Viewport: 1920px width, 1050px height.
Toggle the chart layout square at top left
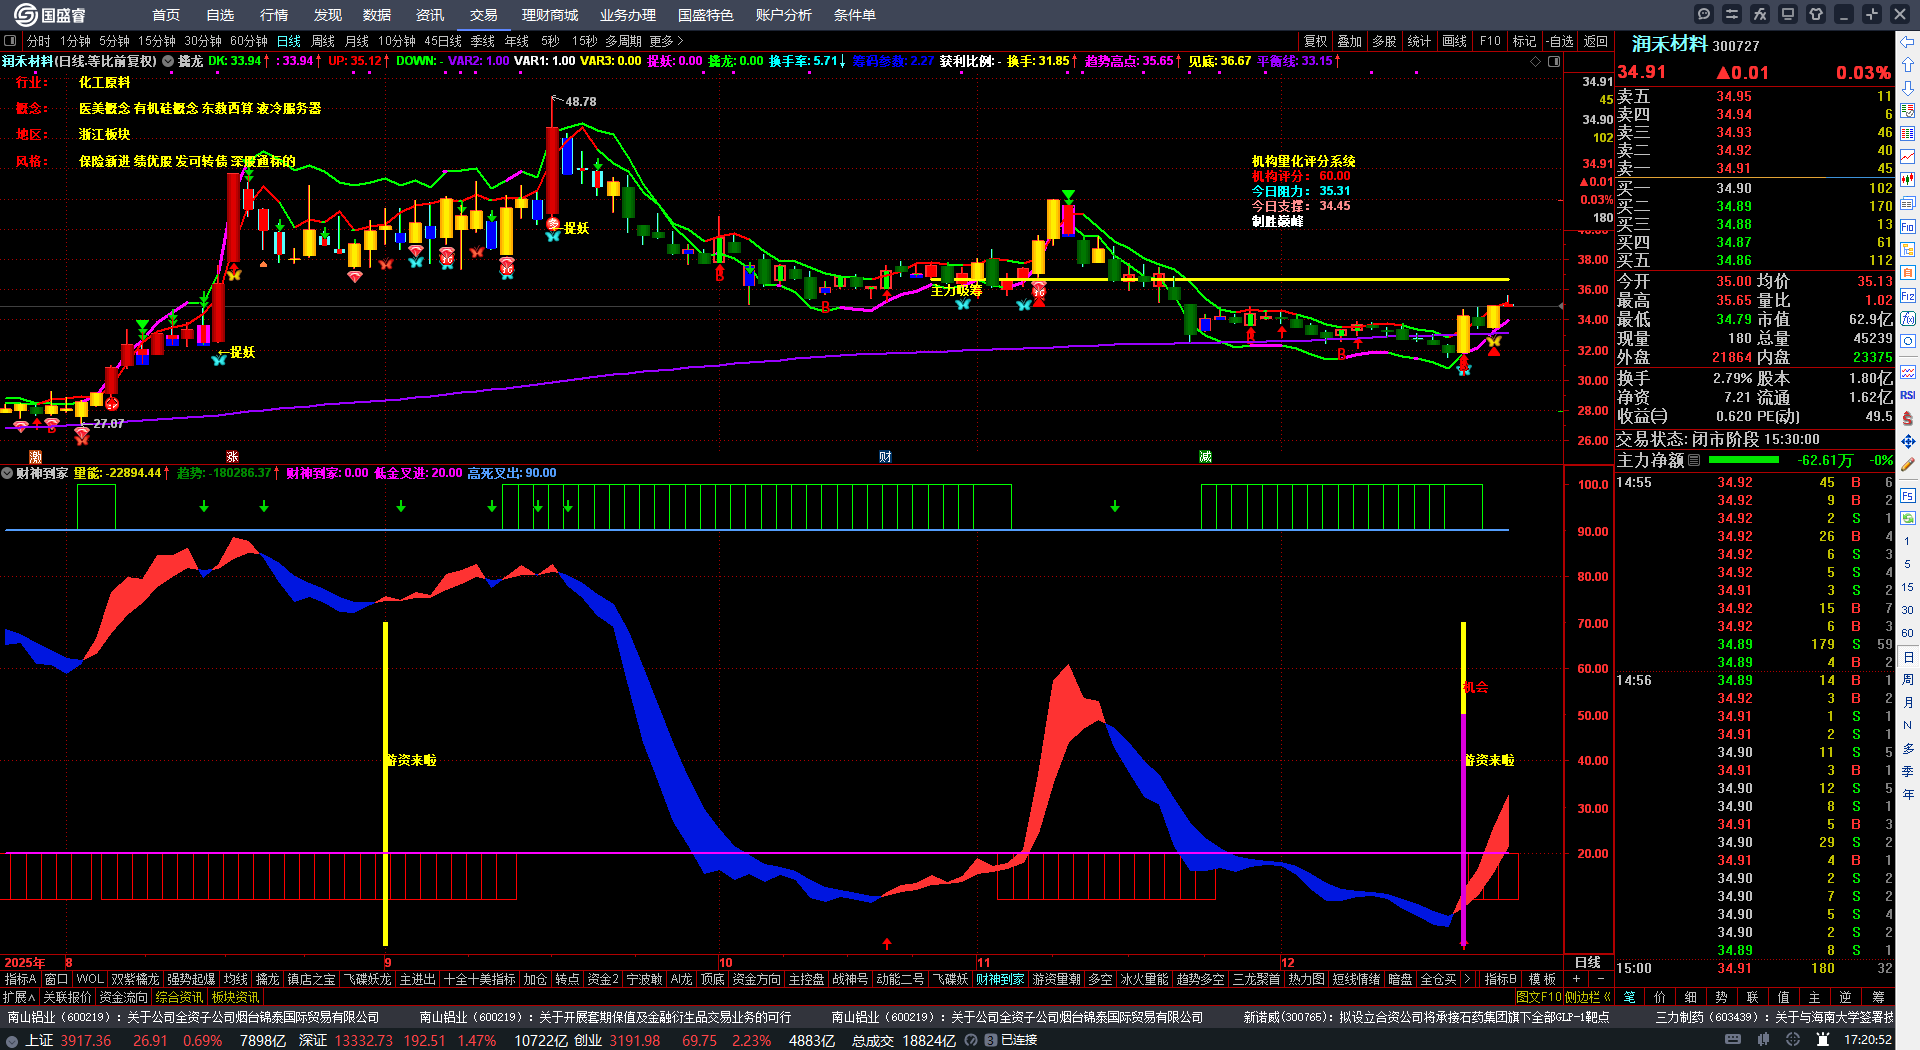tap(10, 41)
